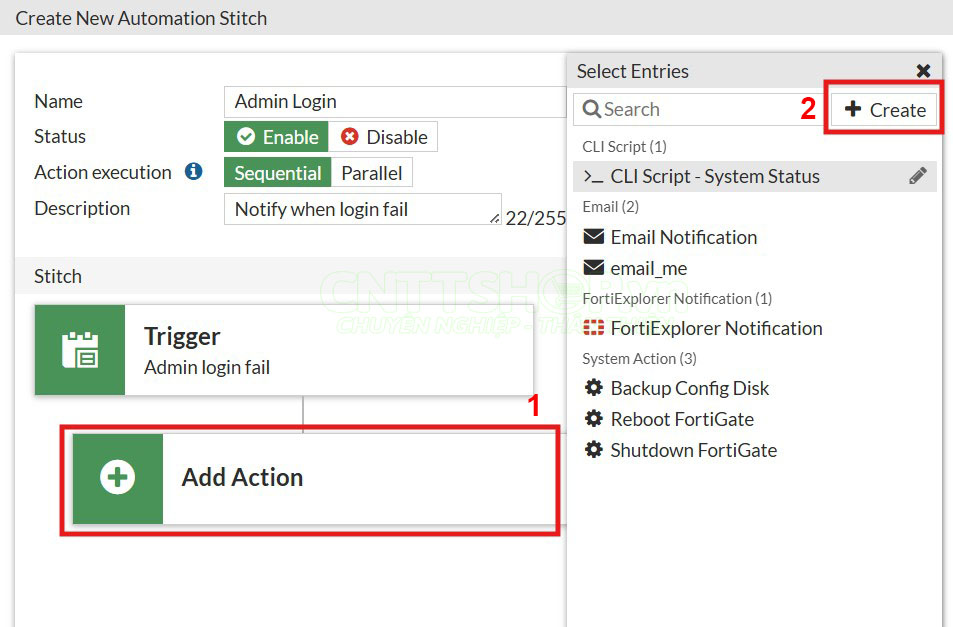Image resolution: width=953 pixels, height=627 pixels.
Task: Select CLI Script - System Status entry
Action: point(714,176)
